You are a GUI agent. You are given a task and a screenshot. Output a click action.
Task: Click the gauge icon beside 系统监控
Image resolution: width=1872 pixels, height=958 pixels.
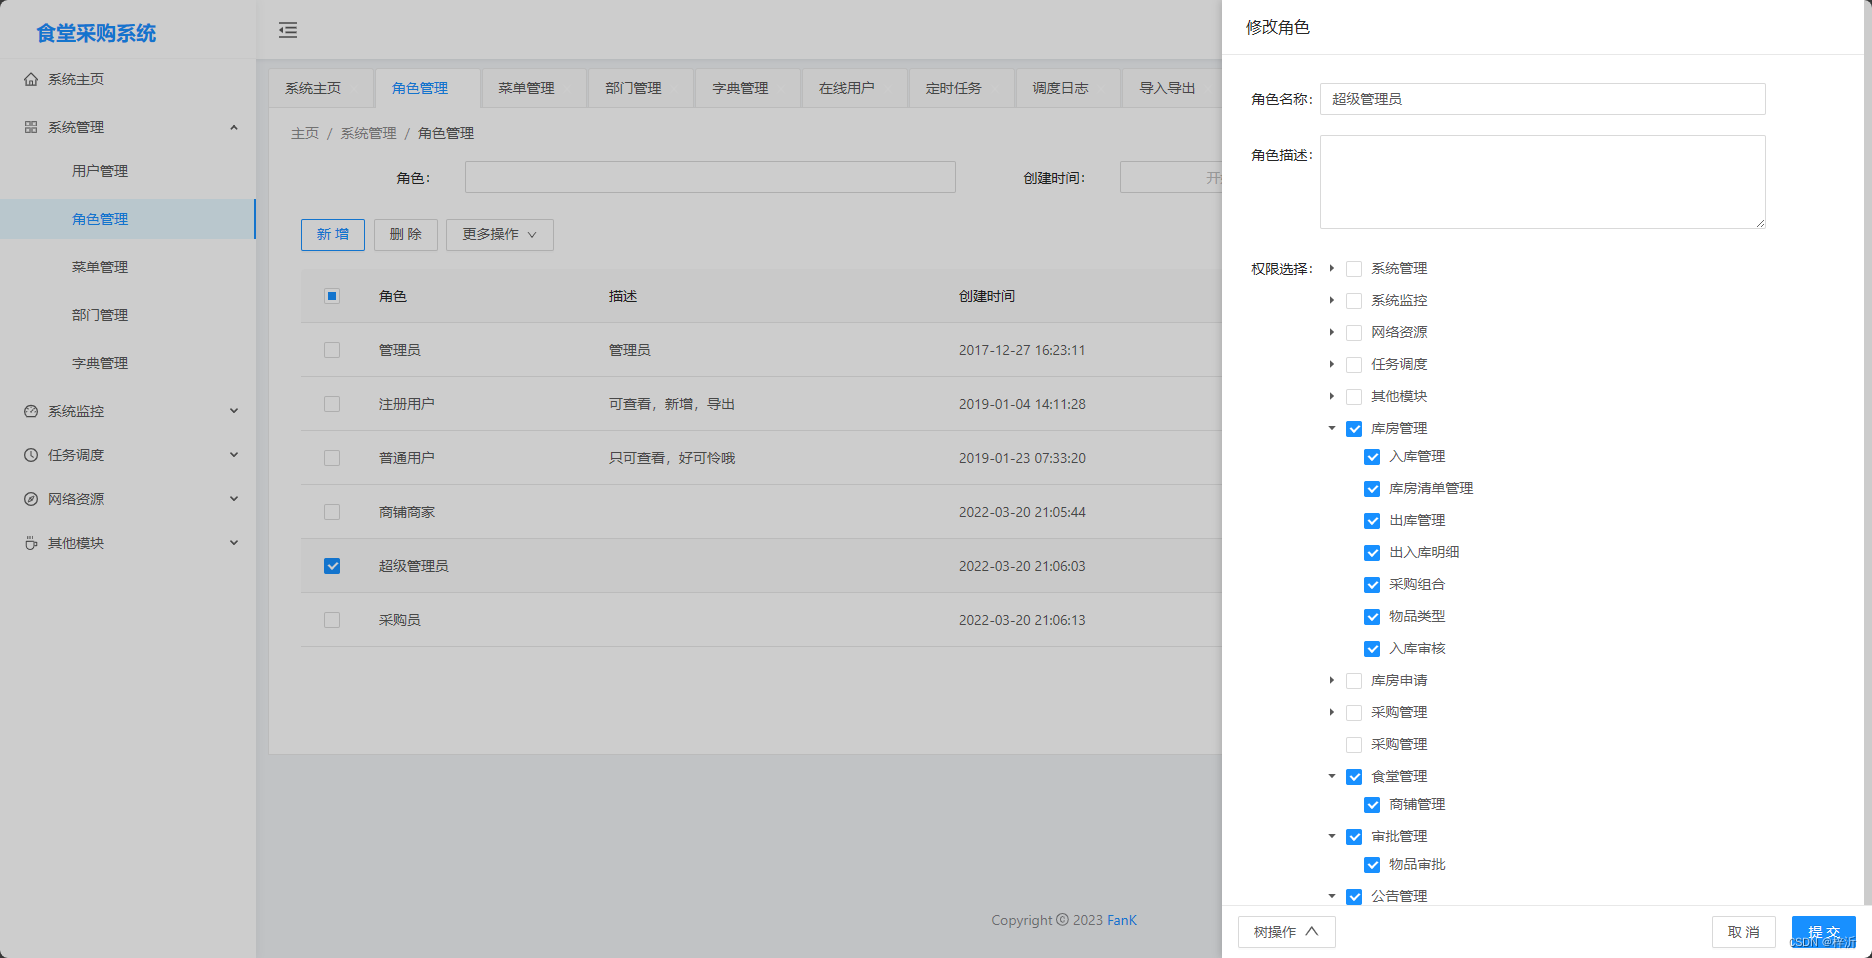31,411
